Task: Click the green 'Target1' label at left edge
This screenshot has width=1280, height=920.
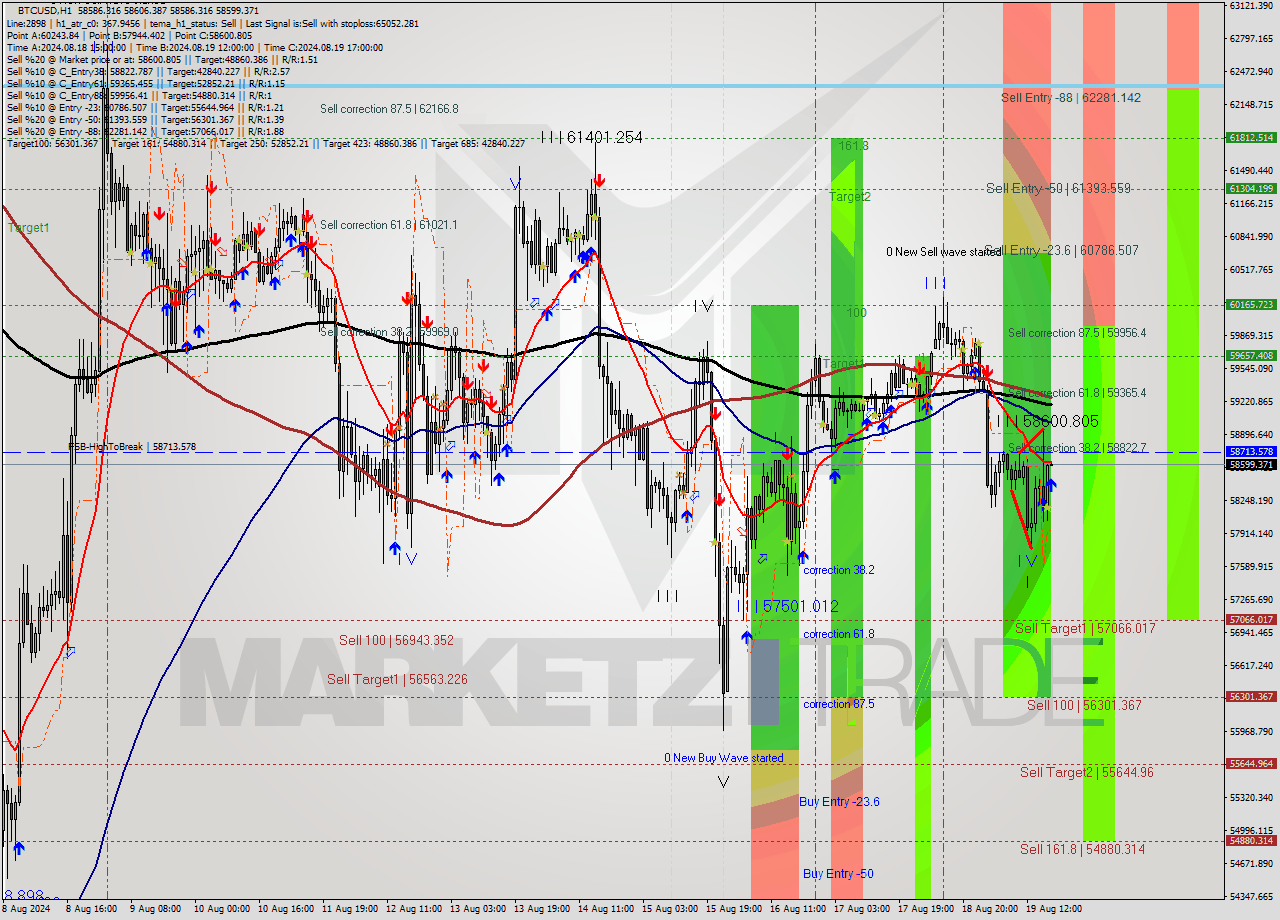Action: 29,228
